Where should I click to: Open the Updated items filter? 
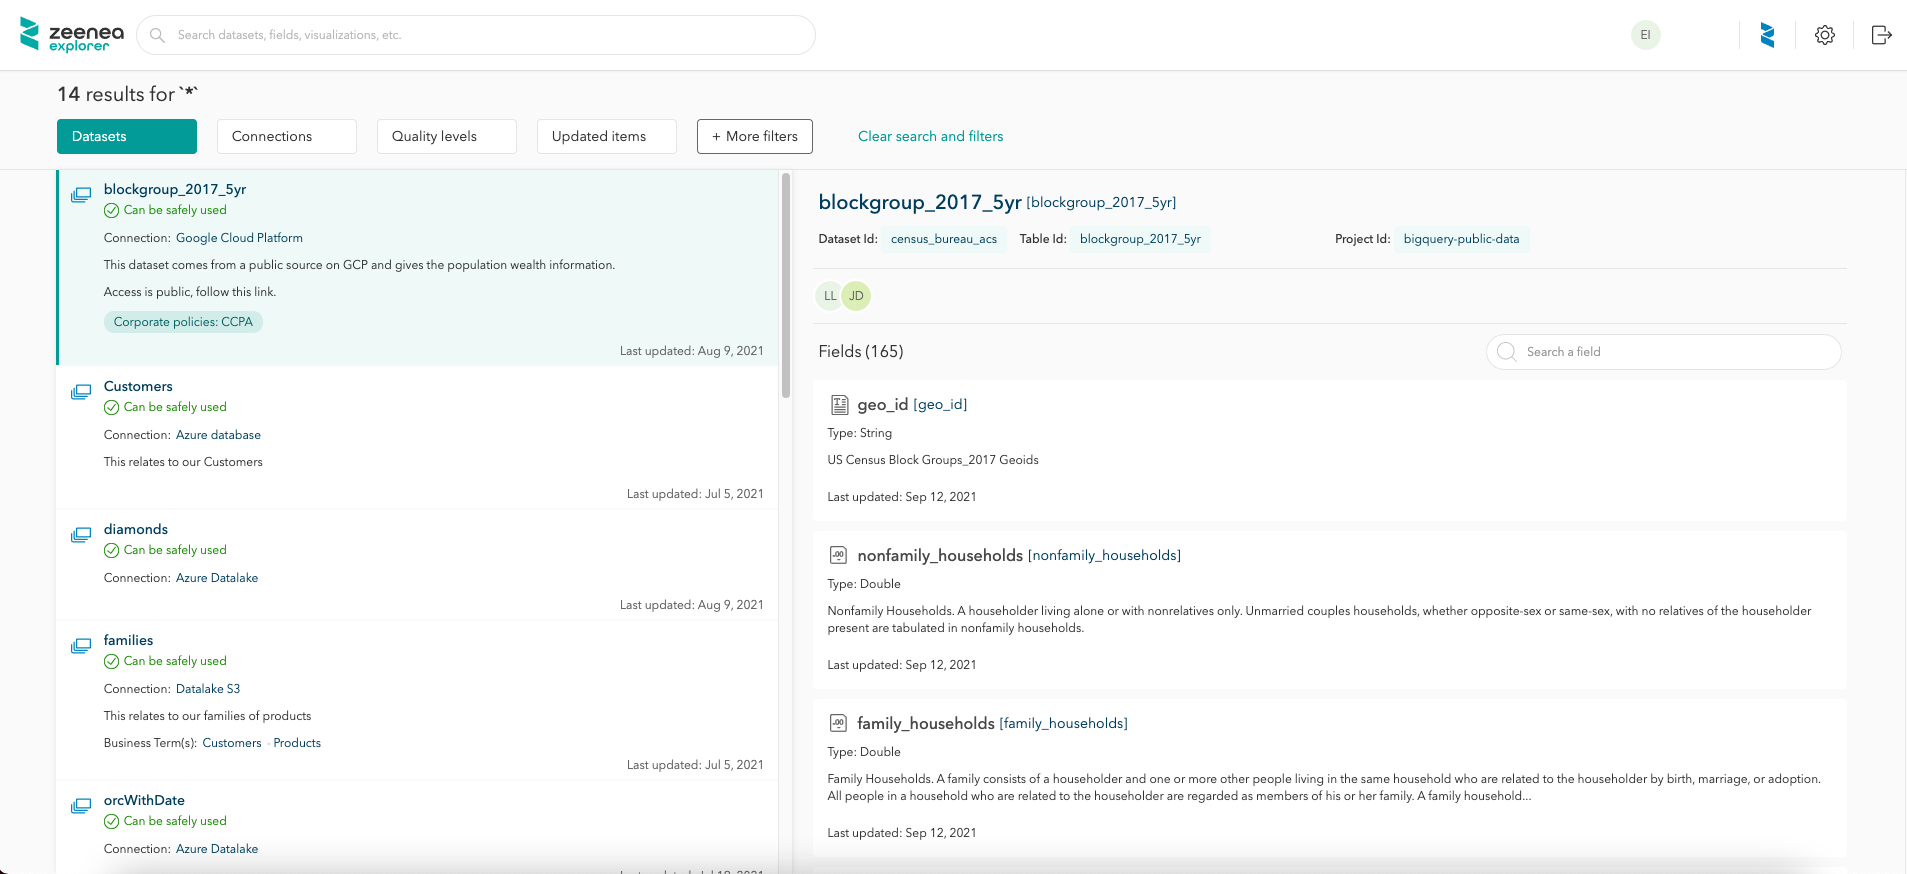tap(607, 136)
